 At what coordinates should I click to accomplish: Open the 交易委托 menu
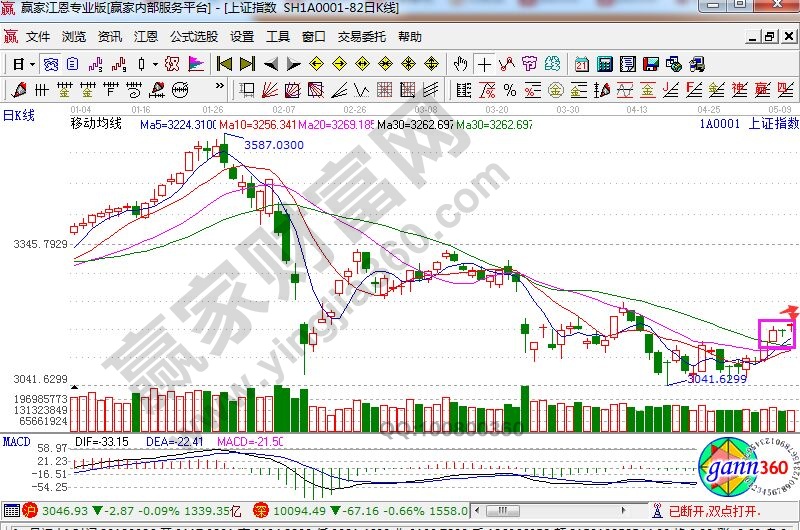tap(361, 37)
